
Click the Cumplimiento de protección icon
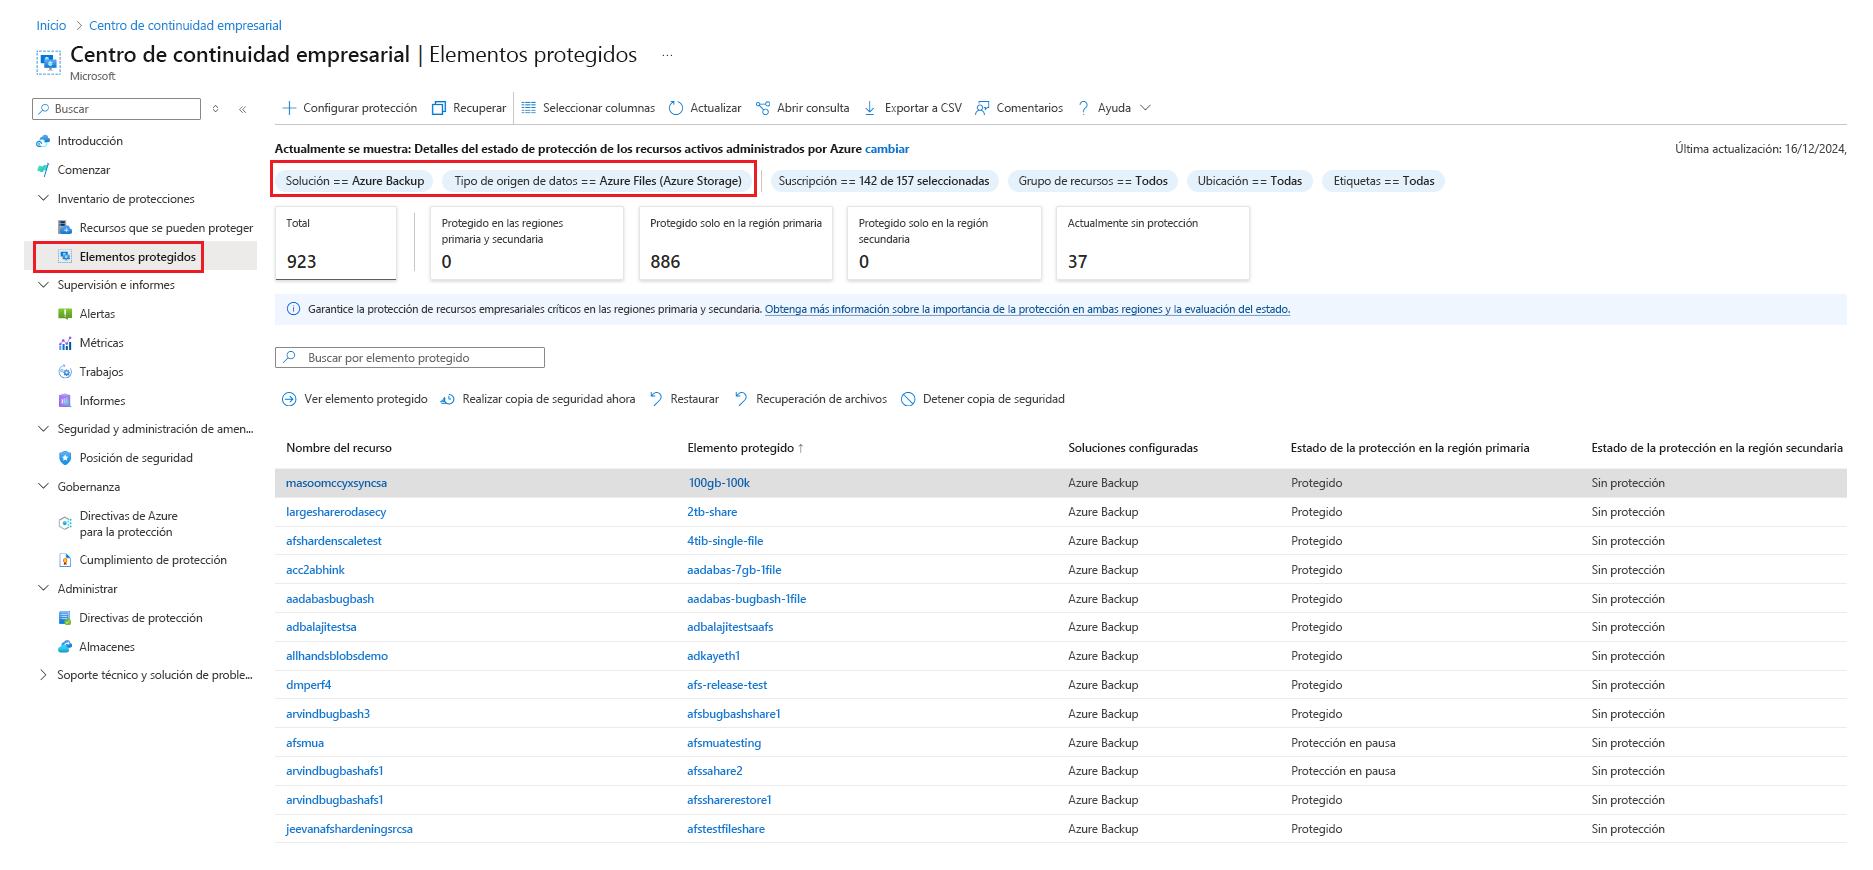click(65, 560)
